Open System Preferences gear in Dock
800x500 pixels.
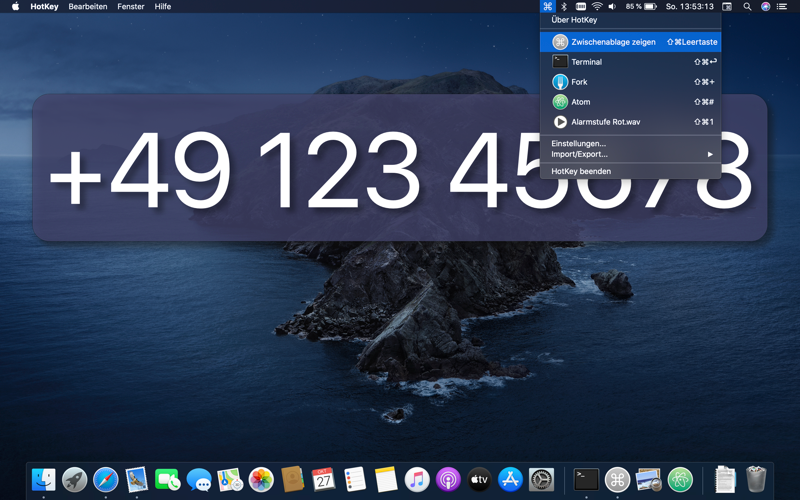[x=541, y=480]
